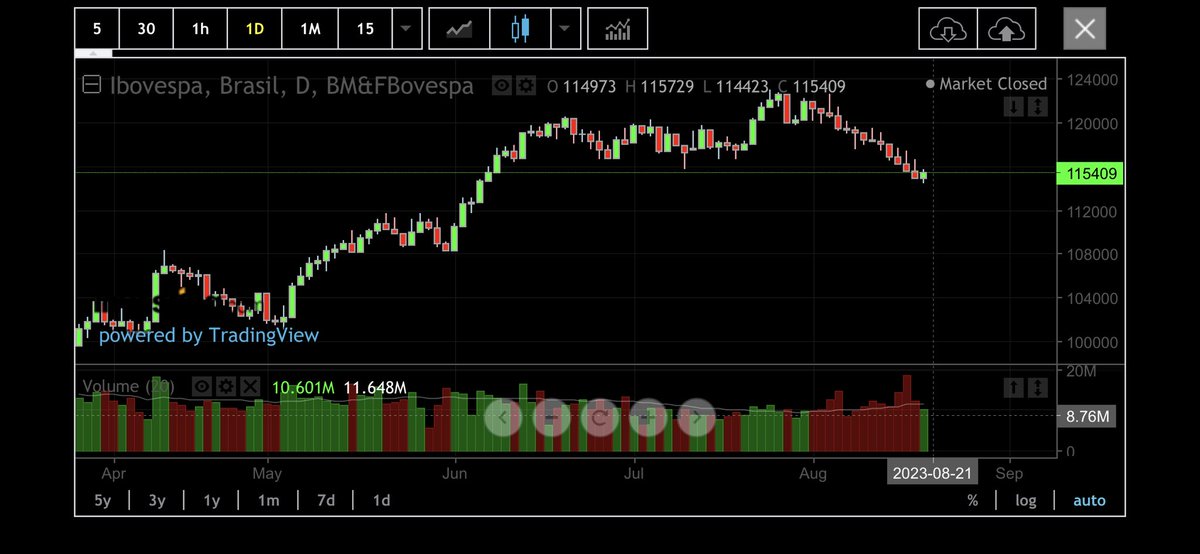The image size is (1200, 554).
Task: Toggle log scale mode
Action: click(x=1025, y=500)
